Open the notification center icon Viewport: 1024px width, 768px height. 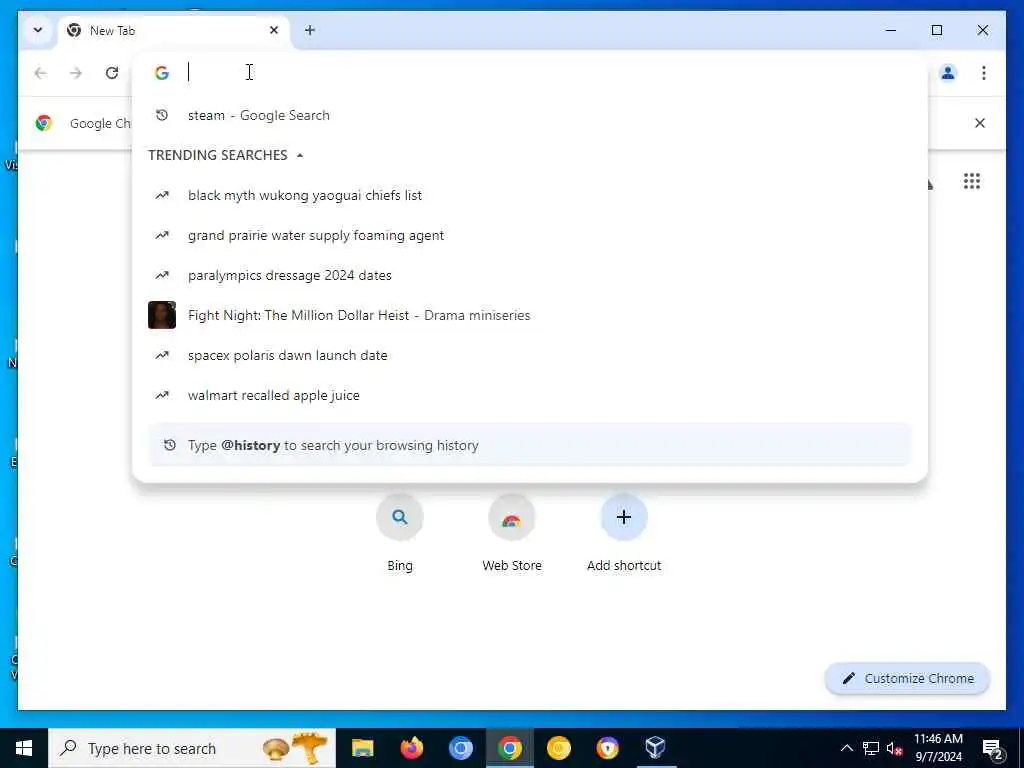992,749
